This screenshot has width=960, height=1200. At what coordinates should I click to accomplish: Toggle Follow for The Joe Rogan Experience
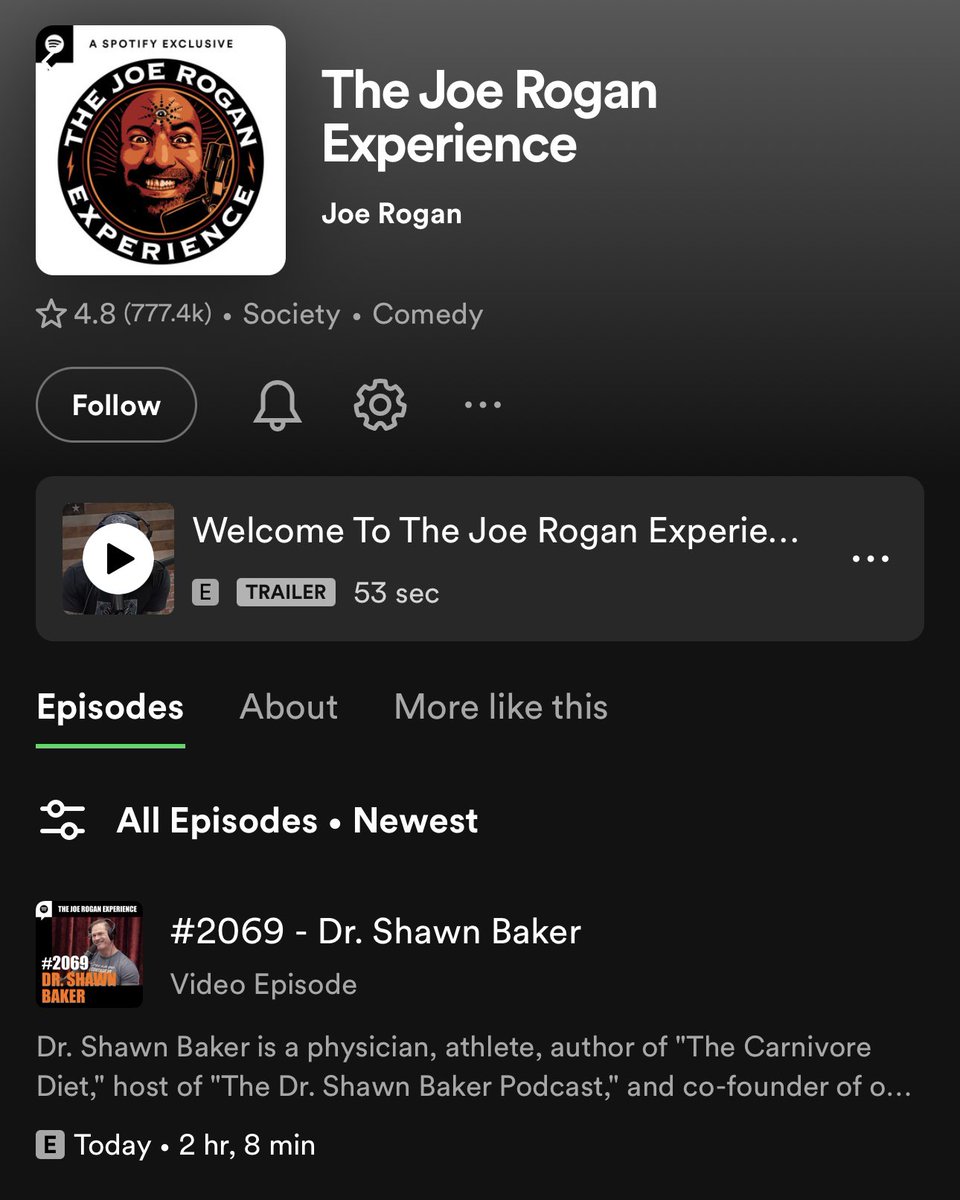tap(115, 405)
